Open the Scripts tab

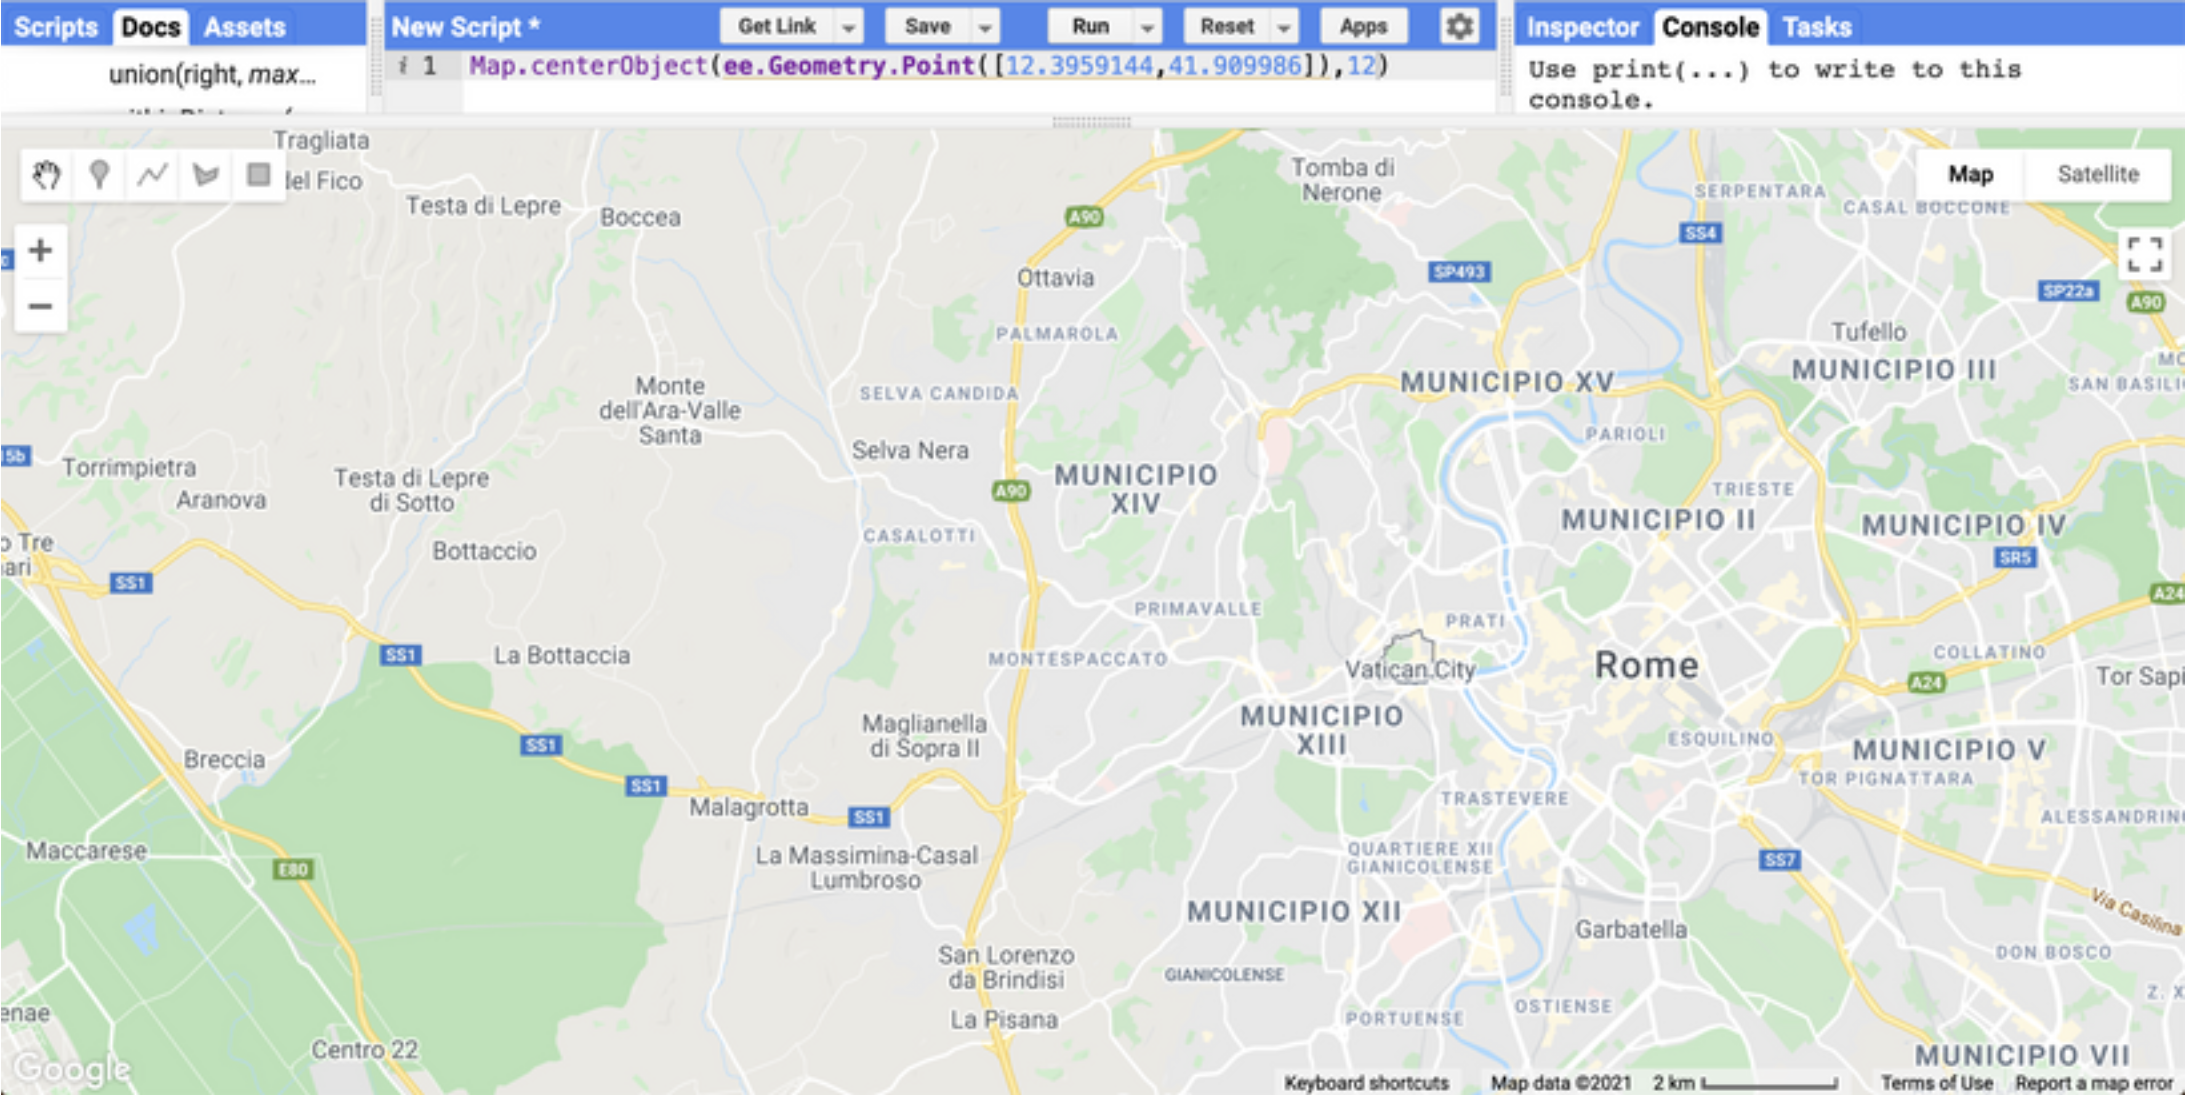tap(56, 27)
